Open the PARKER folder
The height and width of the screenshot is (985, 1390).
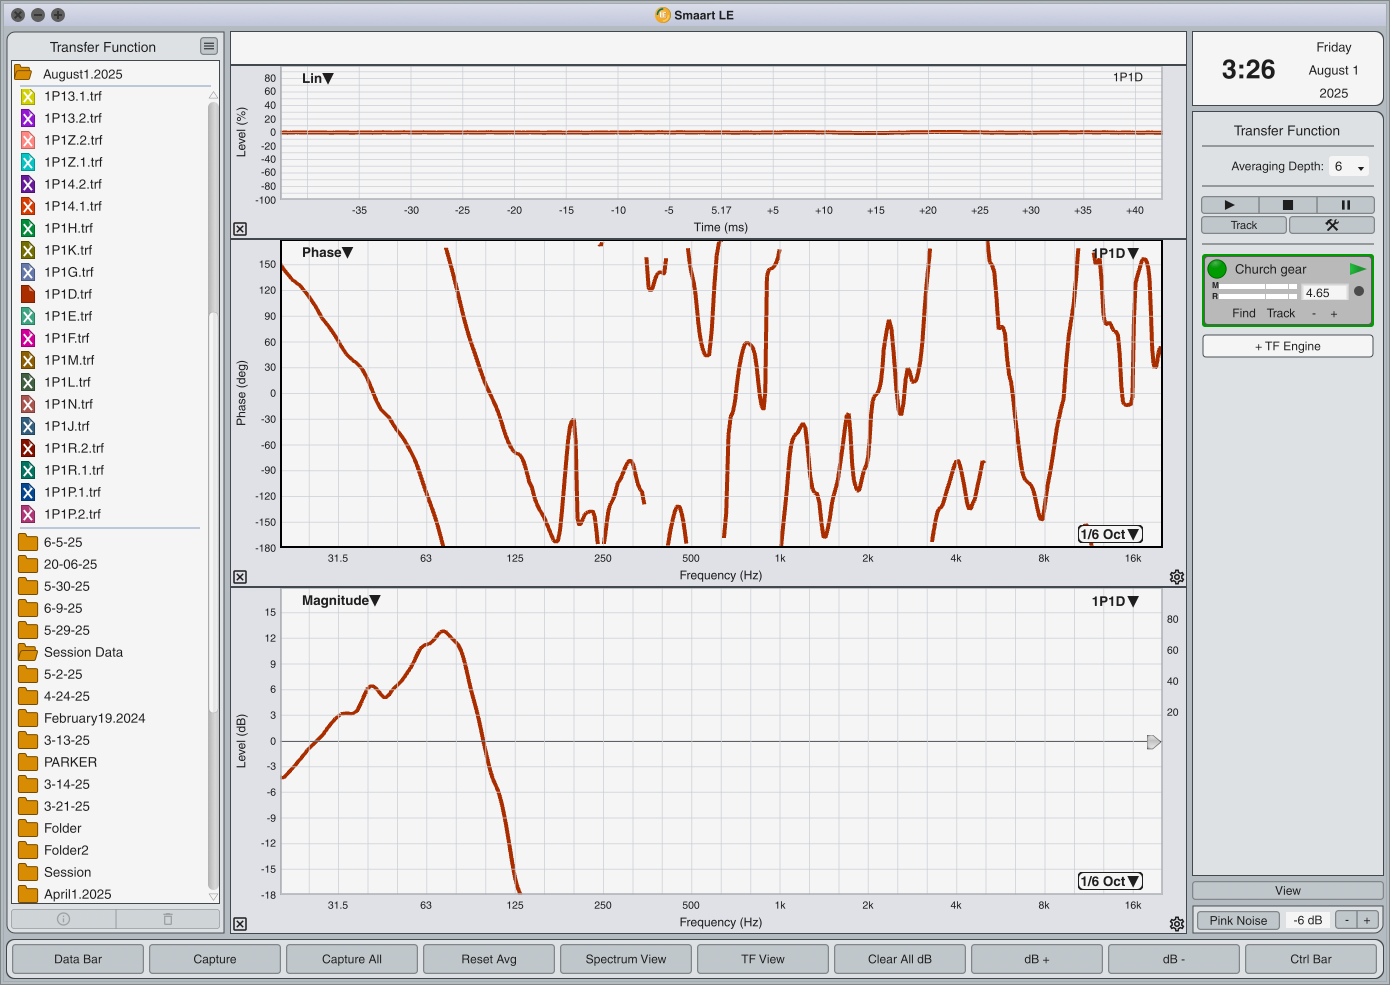tap(70, 762)
